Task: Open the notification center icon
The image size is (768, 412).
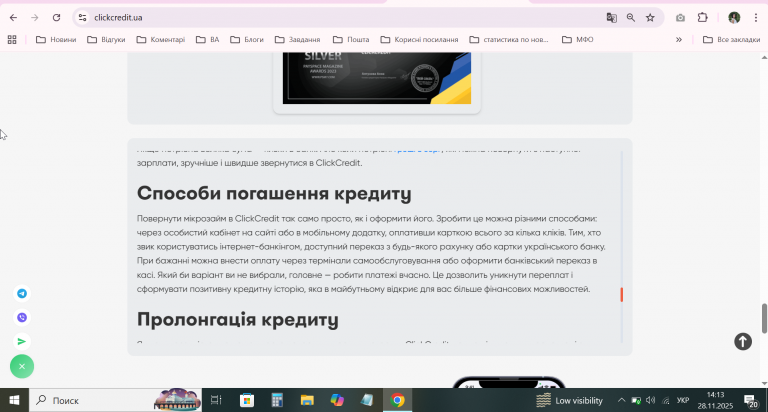Action: click(751, 401)
